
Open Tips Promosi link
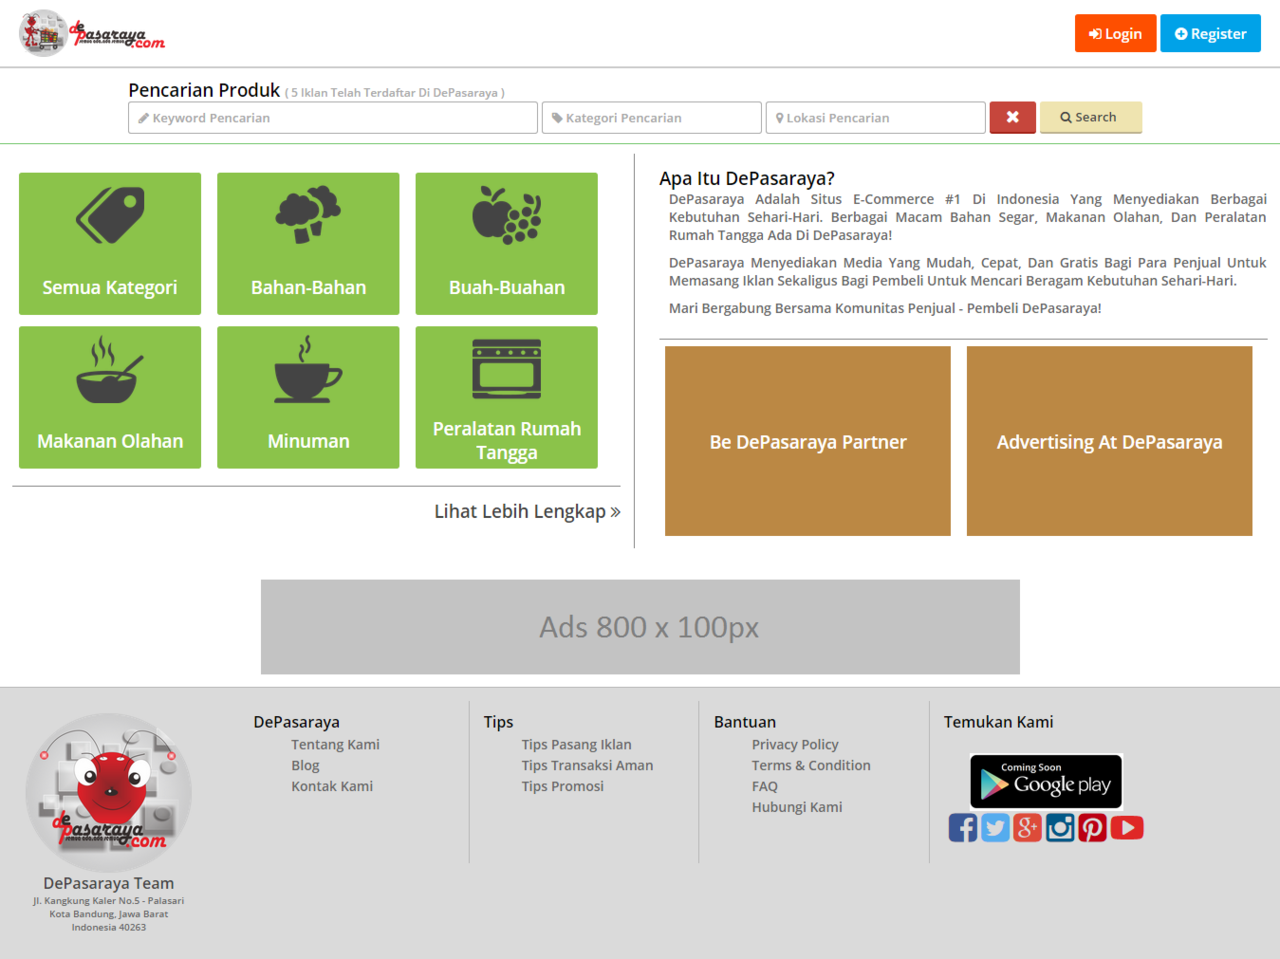click(562, 786)
